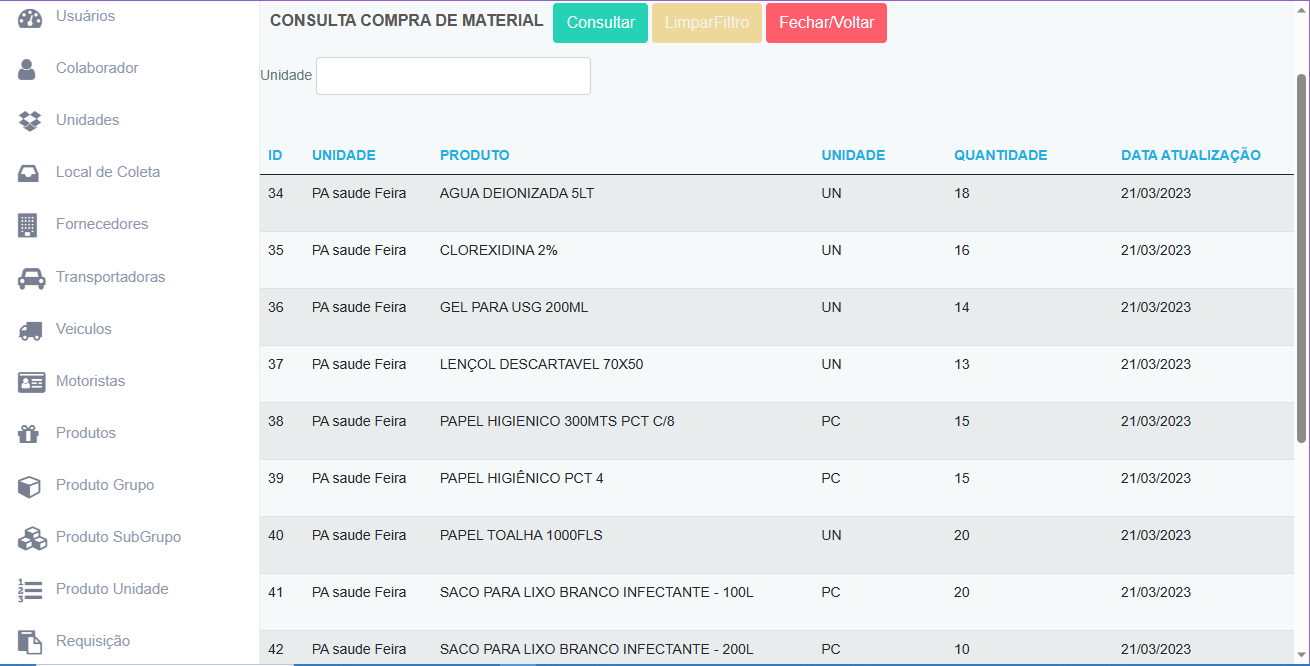
Task: Click the Unidade filter input field
Action: point(452,75)
